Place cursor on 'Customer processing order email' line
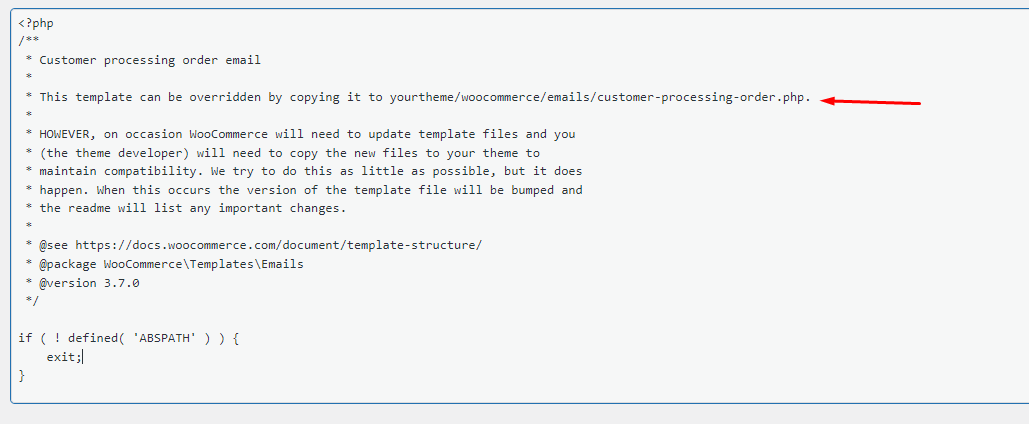This screenshot has height=424, width=1029. click(150, 60)
